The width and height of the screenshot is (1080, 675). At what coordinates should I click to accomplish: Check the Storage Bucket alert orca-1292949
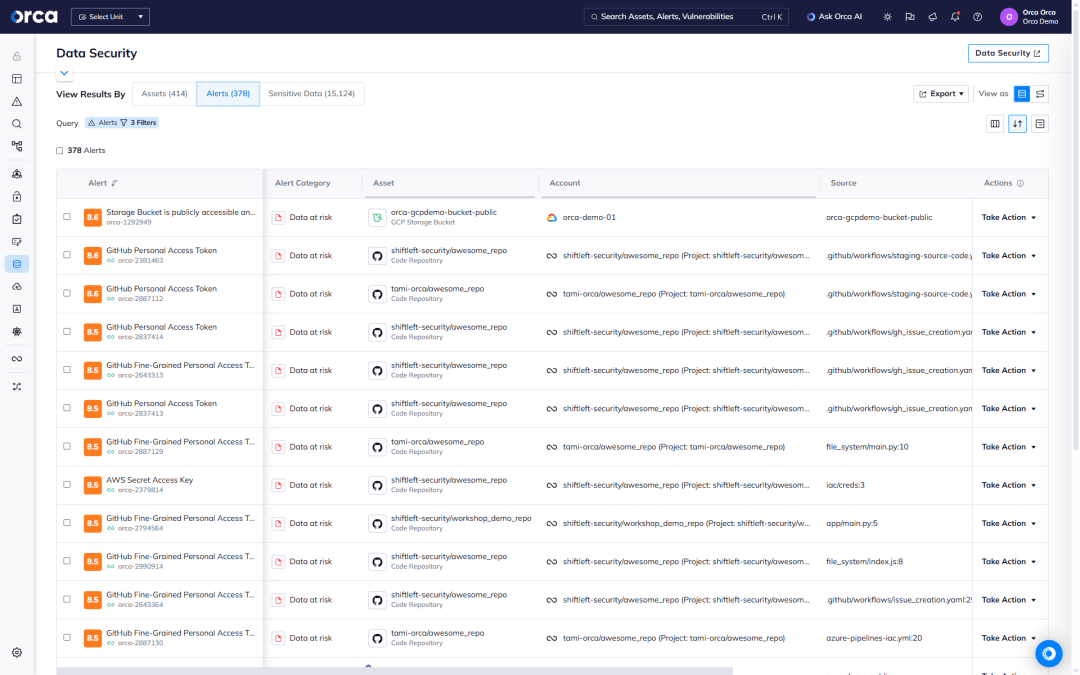(67, 216)
